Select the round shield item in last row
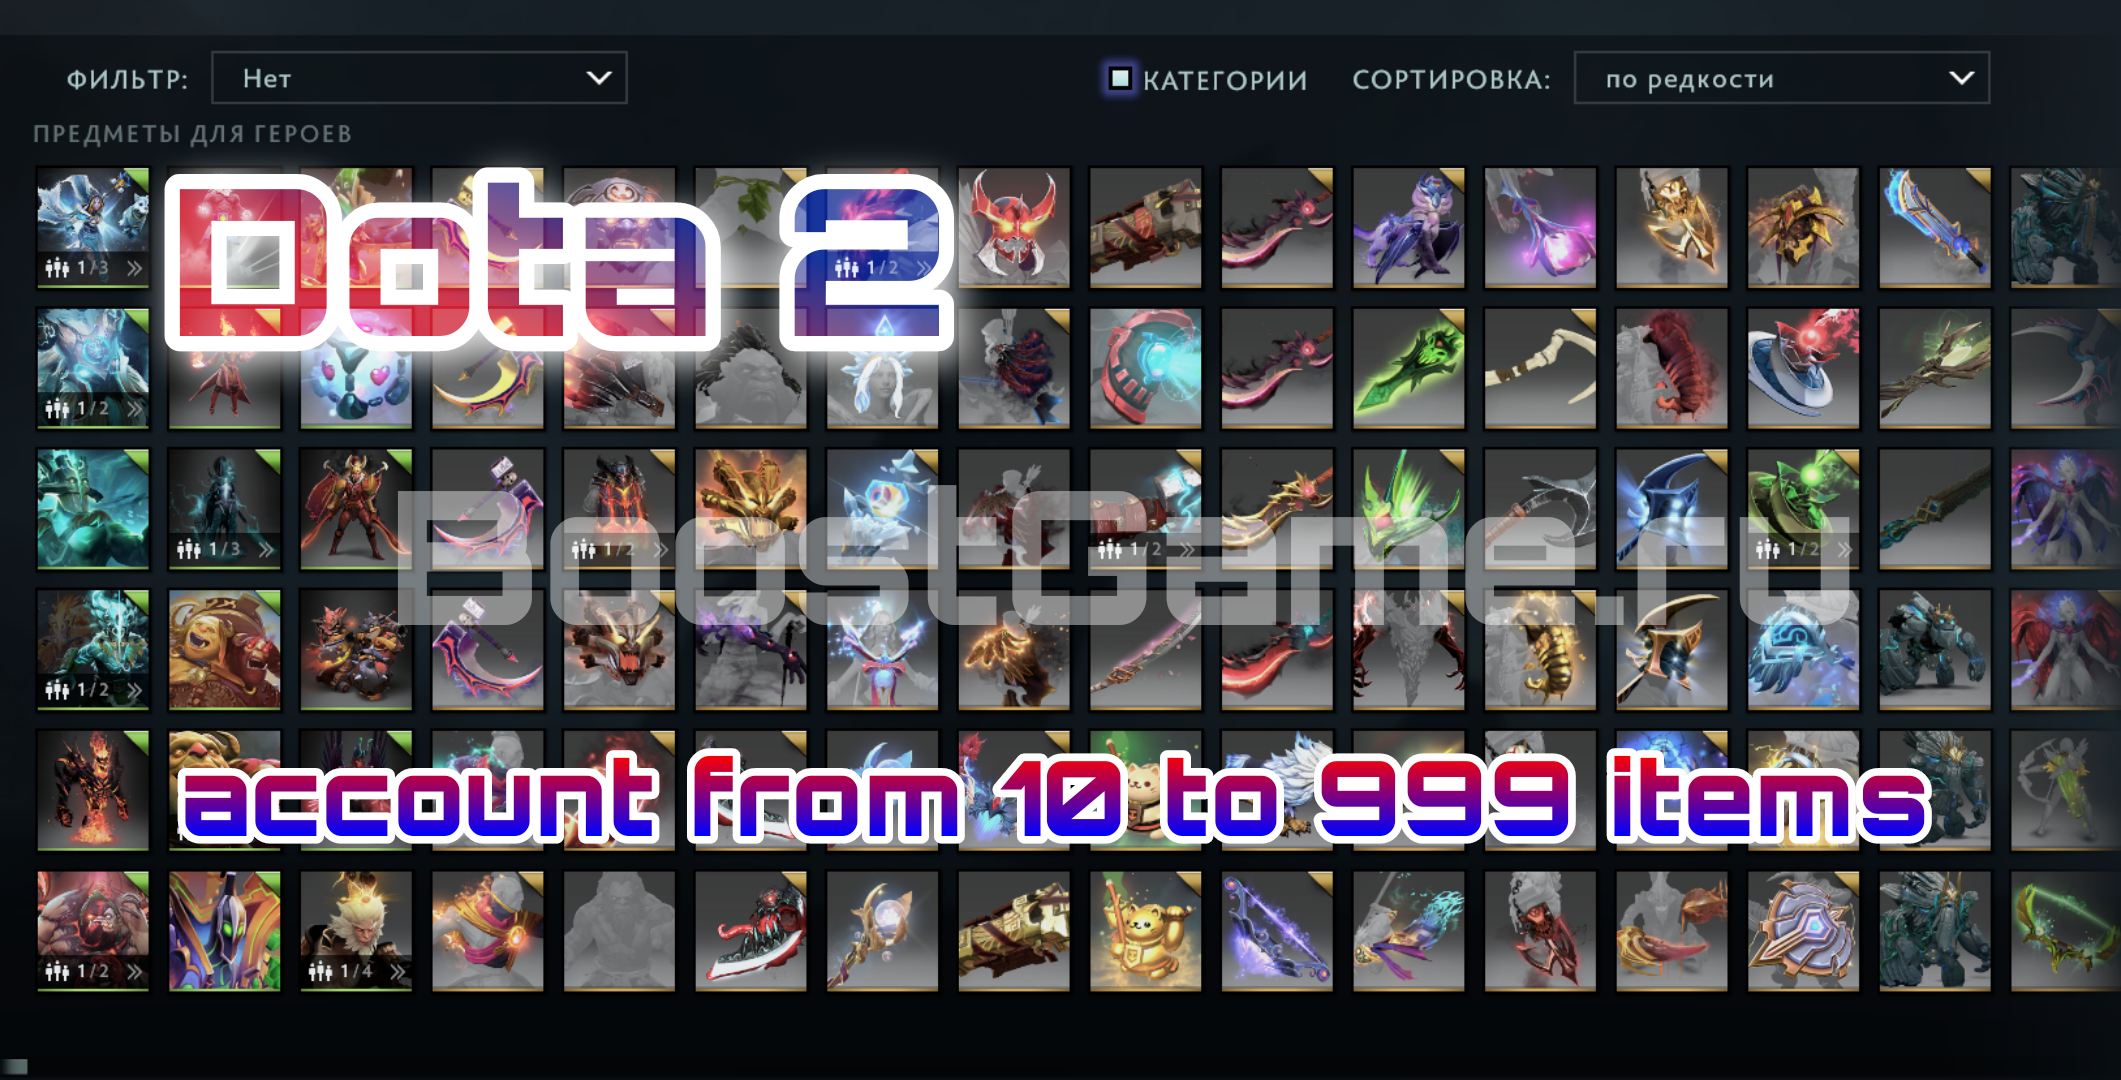Viewport: 2121px width, 1080px height. coord(1803,931)
